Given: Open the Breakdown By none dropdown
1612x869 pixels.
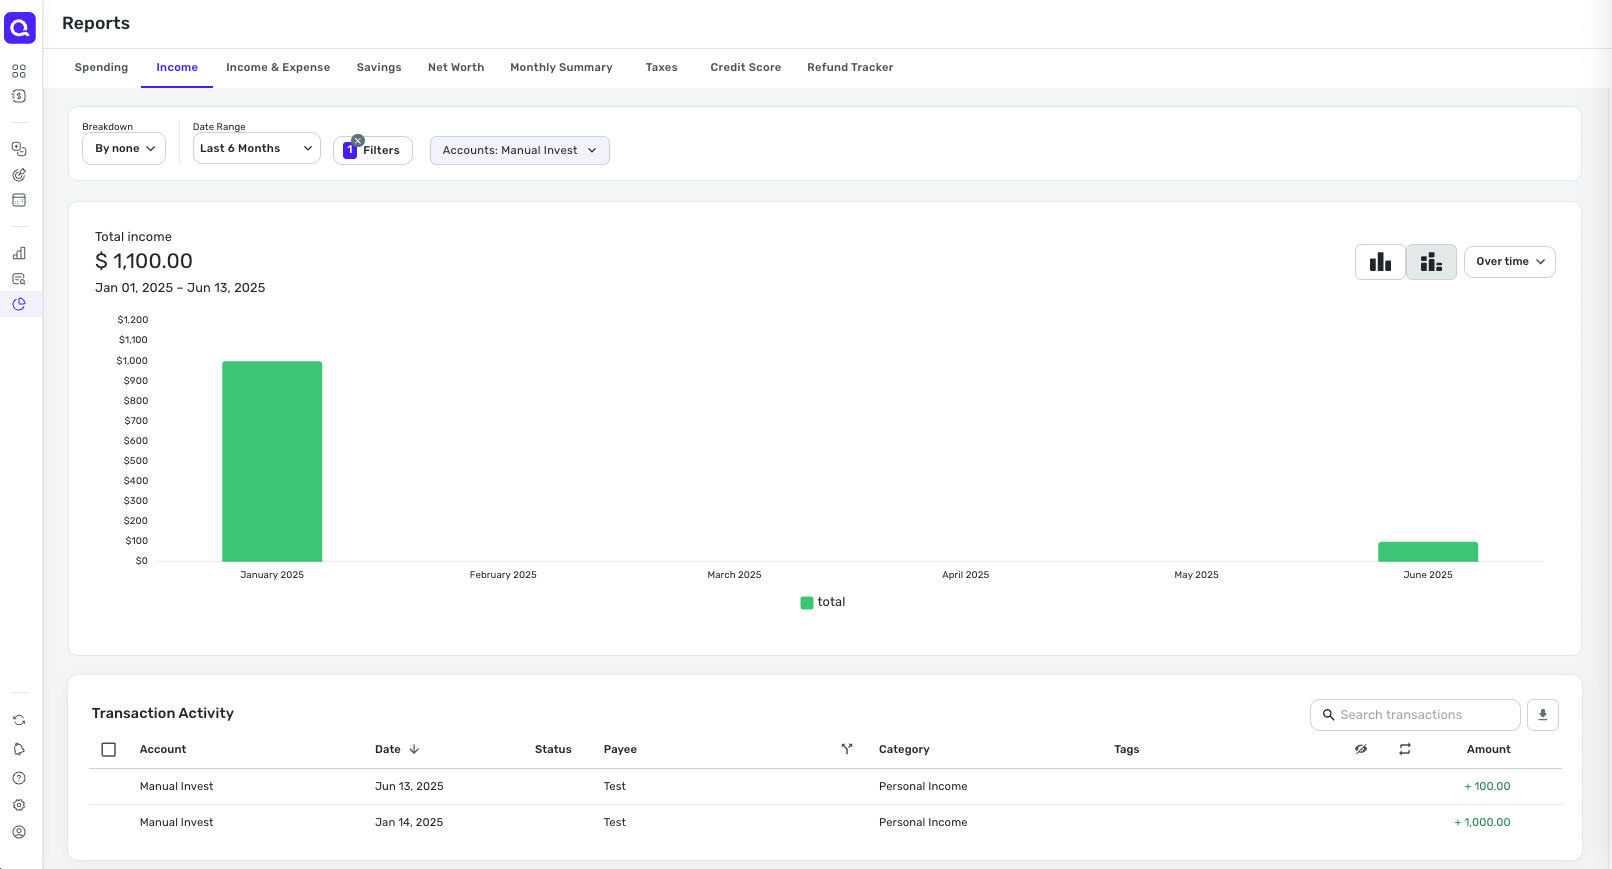Looking at the screenshot, I should pos(124,148).
